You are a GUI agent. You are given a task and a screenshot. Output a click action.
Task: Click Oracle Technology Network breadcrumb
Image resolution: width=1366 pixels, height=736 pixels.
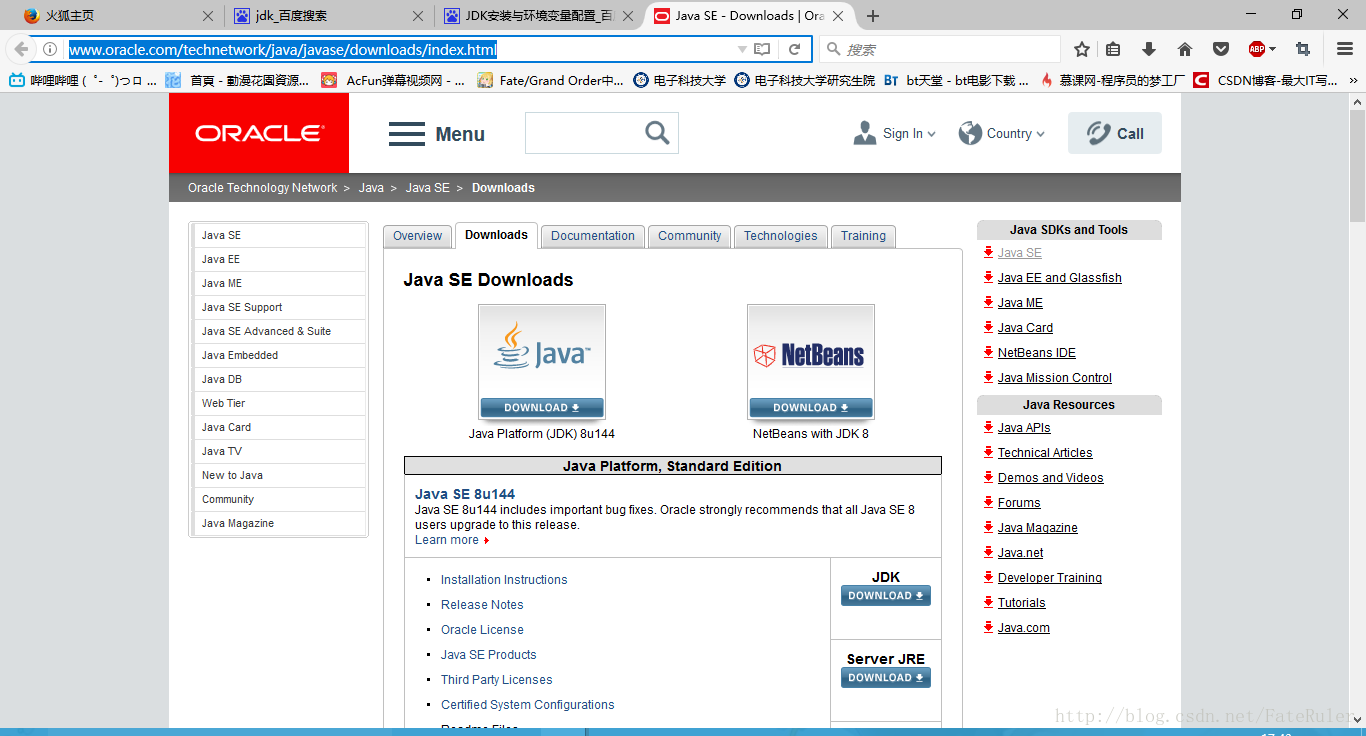263,188
